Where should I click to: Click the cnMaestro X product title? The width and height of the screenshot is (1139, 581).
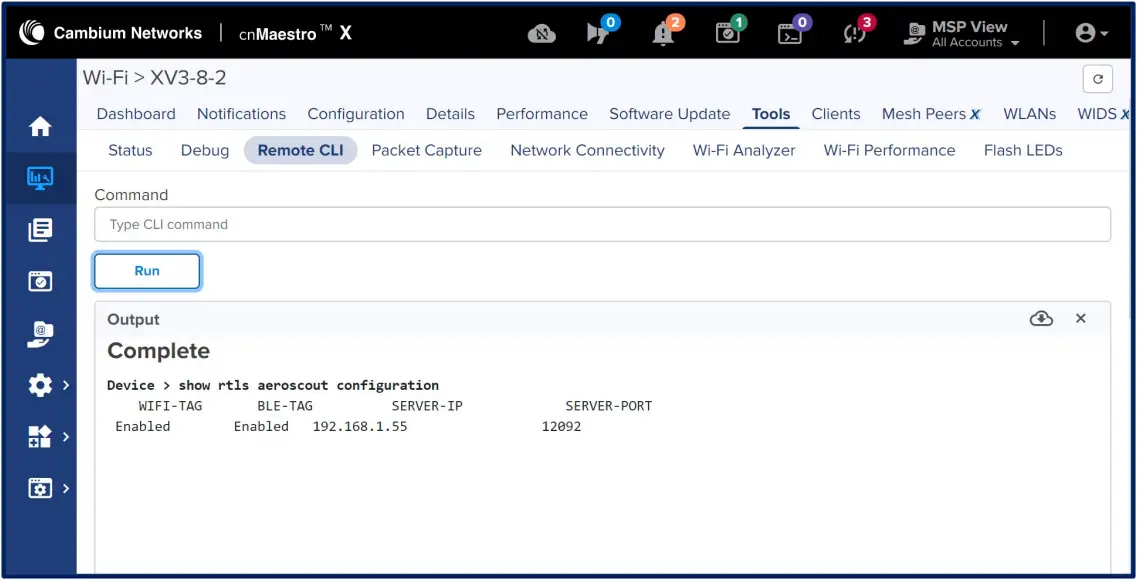click(x=296, y=33)
